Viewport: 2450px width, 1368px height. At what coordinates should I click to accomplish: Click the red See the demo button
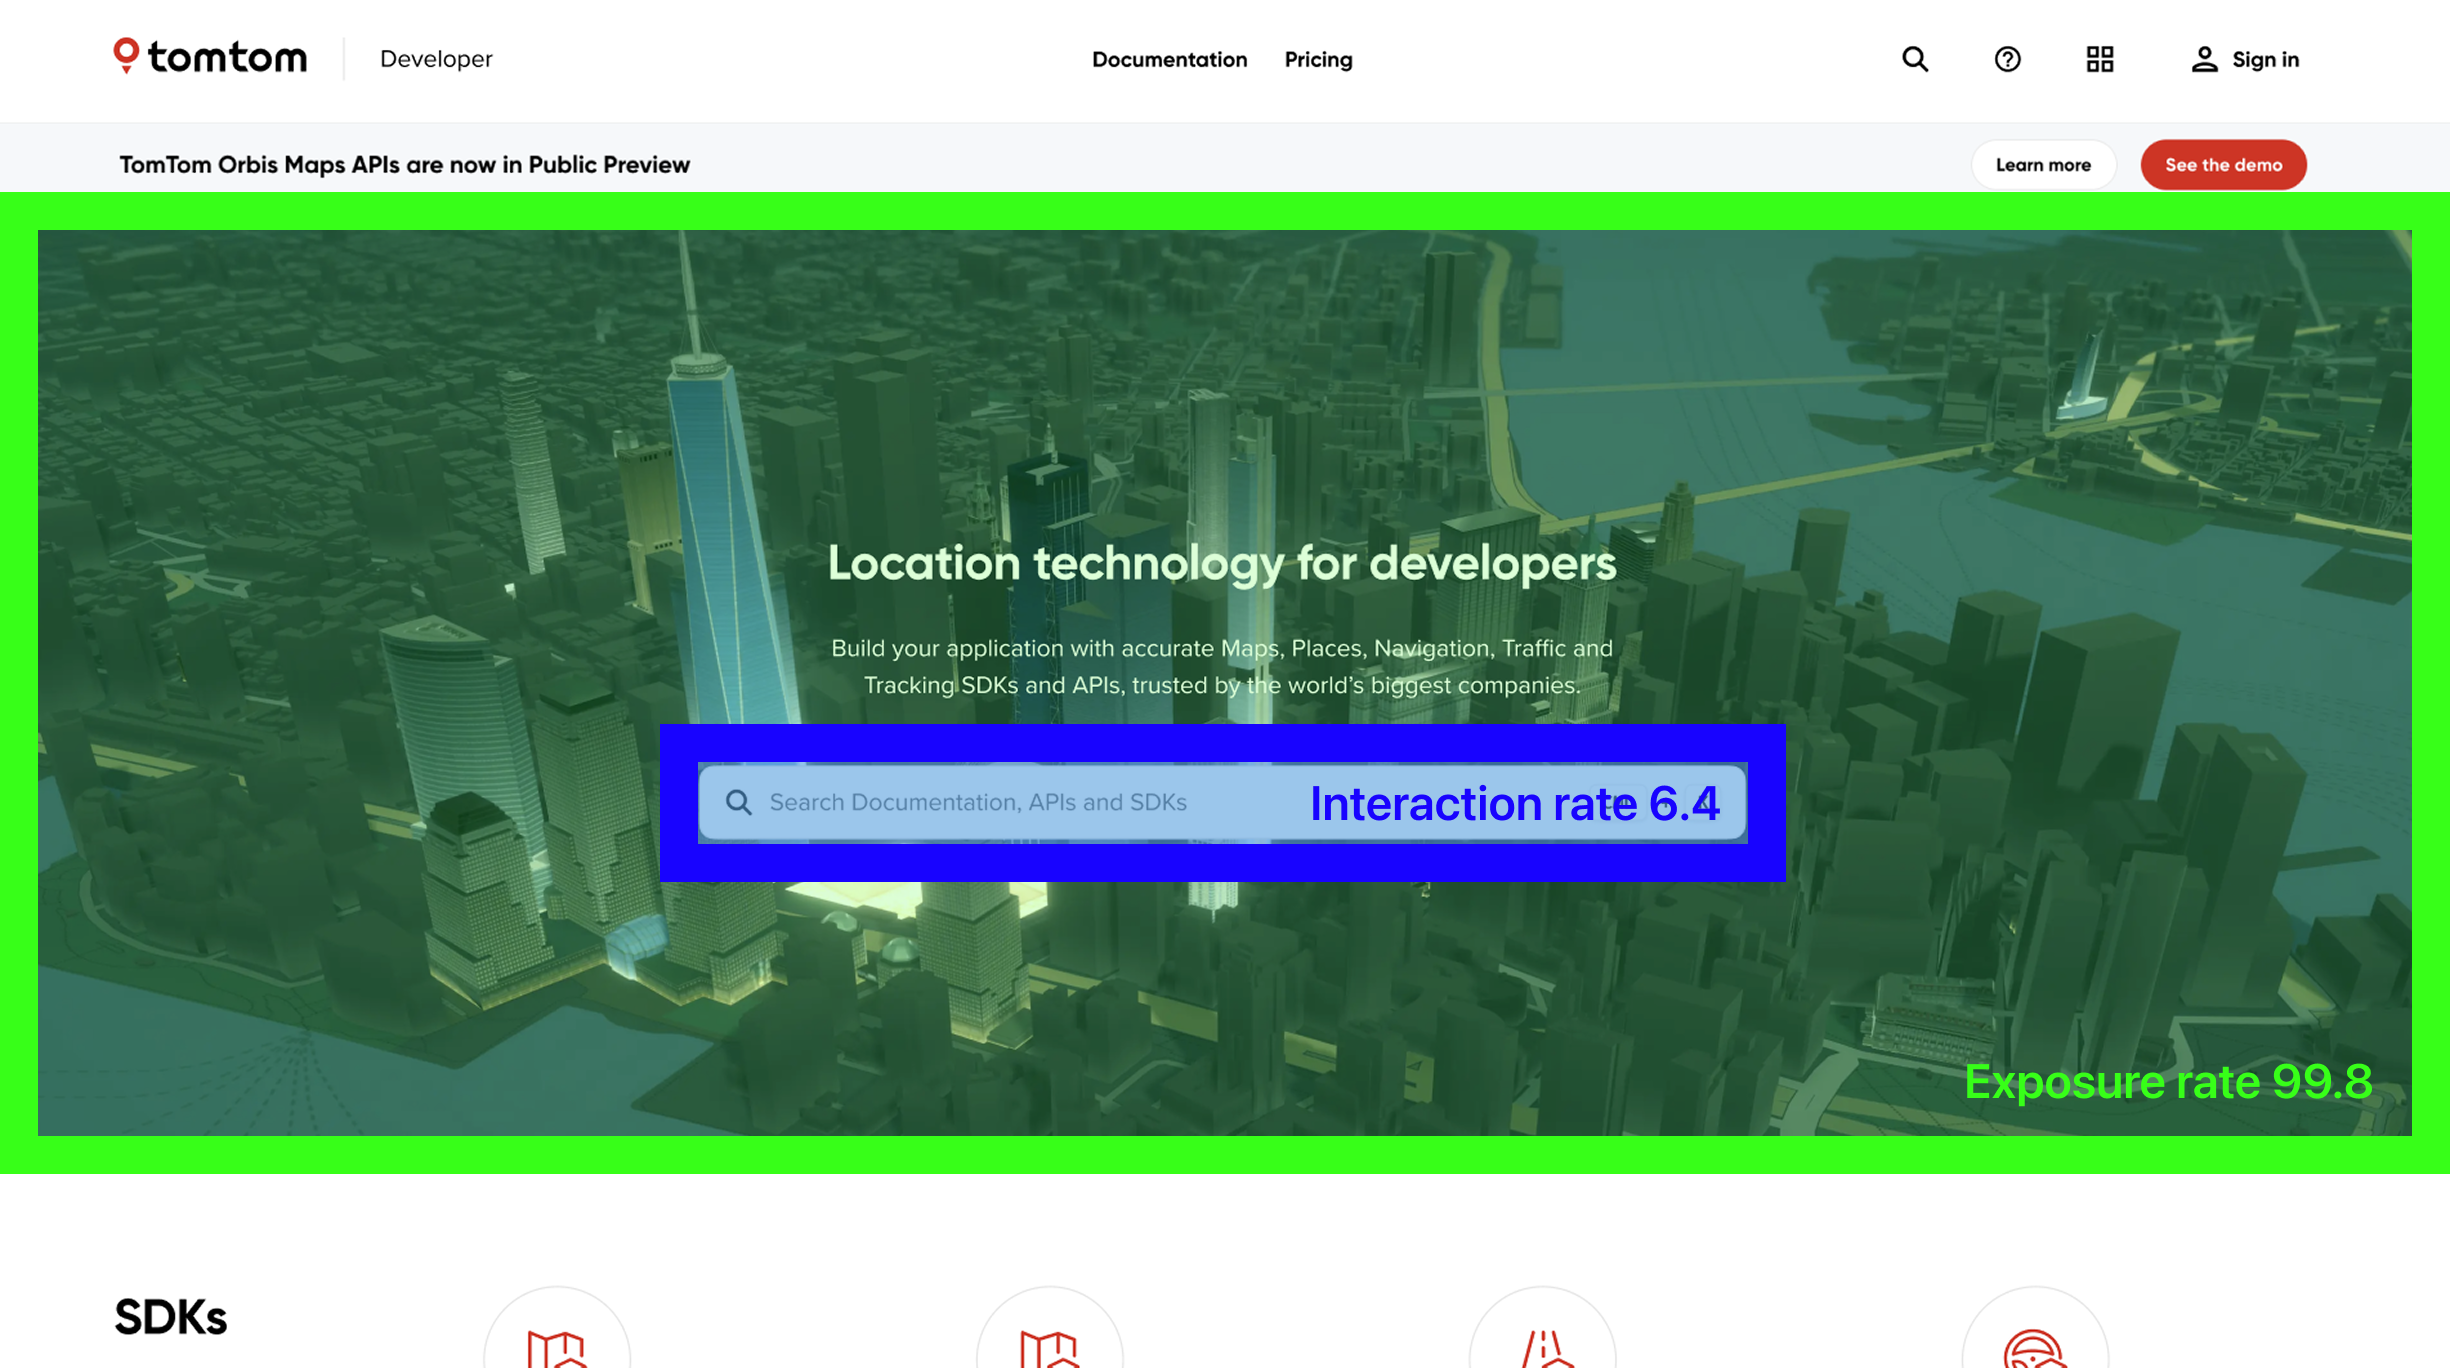[x=2223, y=164]
